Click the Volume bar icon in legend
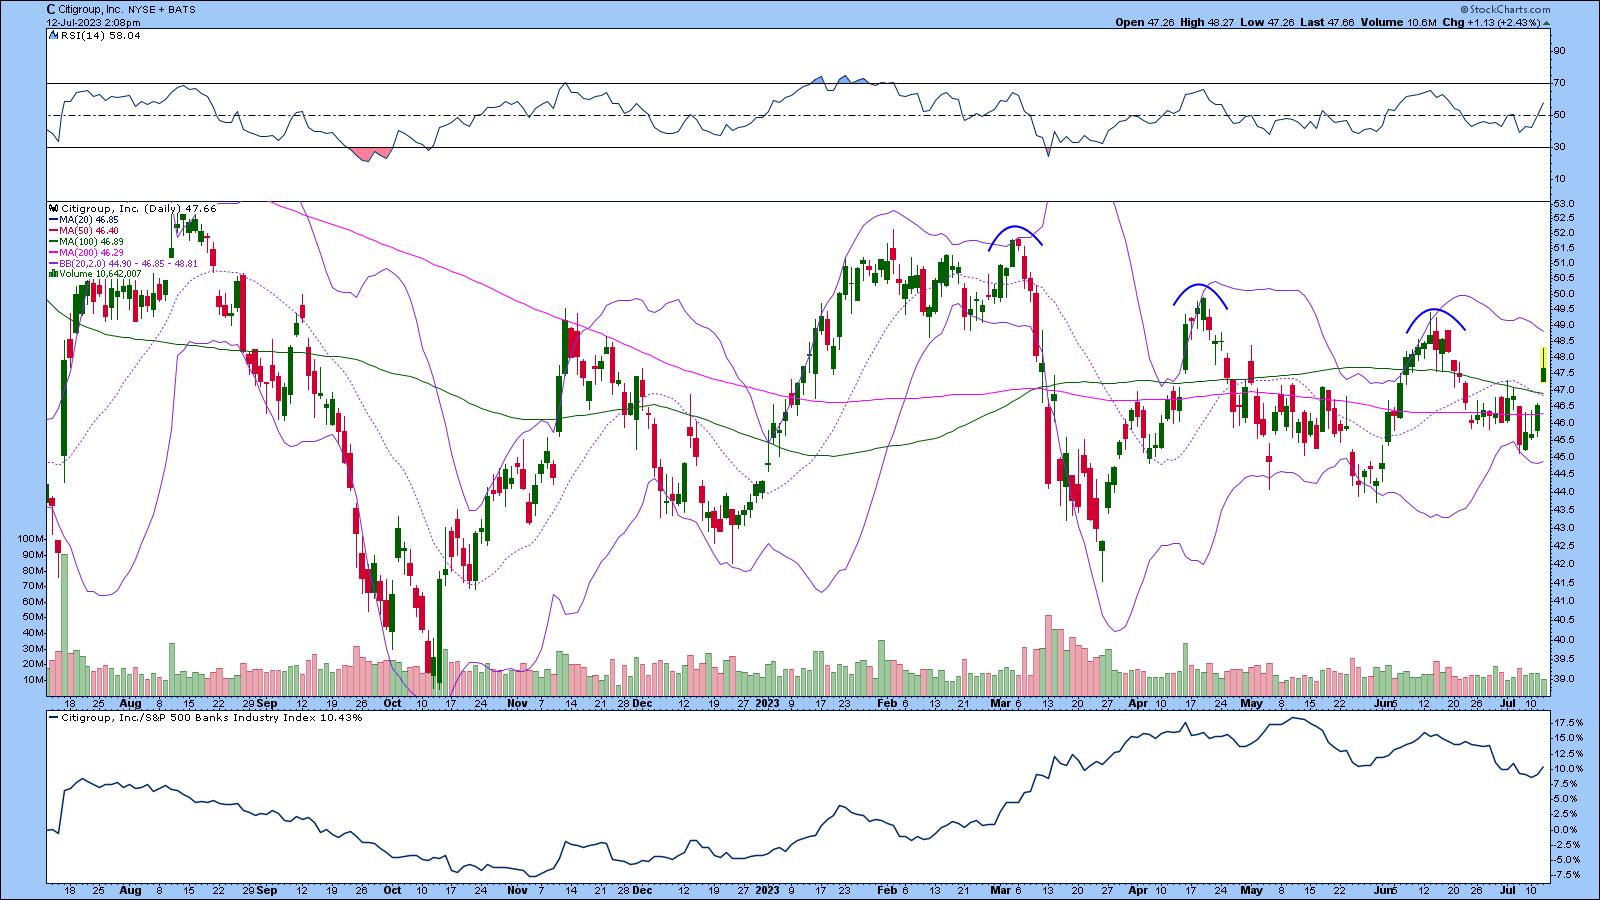1600x900 pixels. click(52, 273)
